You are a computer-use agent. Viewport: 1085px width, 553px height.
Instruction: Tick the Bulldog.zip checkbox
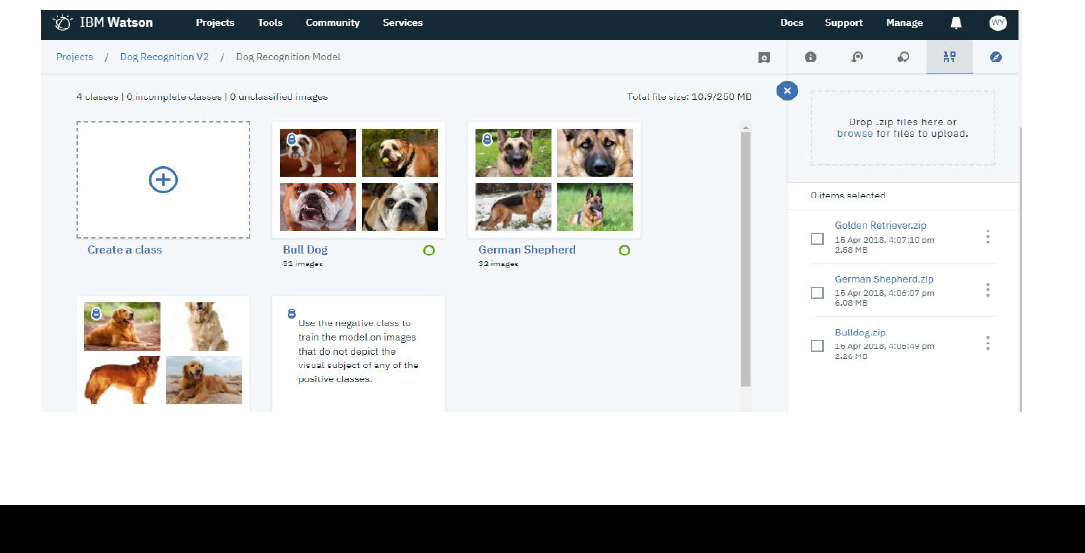pos(817,346)
